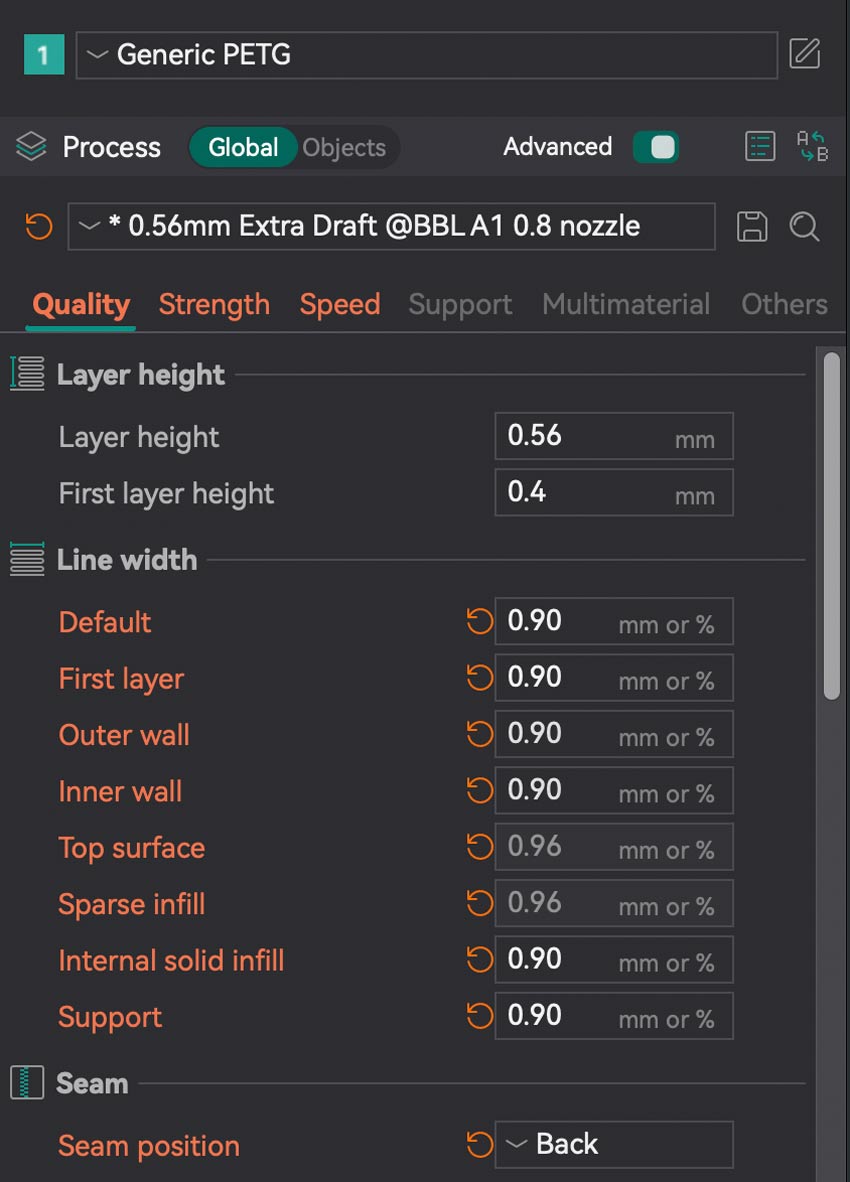The height and width of the screenshot is (1182, 850).
Task: Click filament slot number 1 swatch
Action: pos(43,55)
